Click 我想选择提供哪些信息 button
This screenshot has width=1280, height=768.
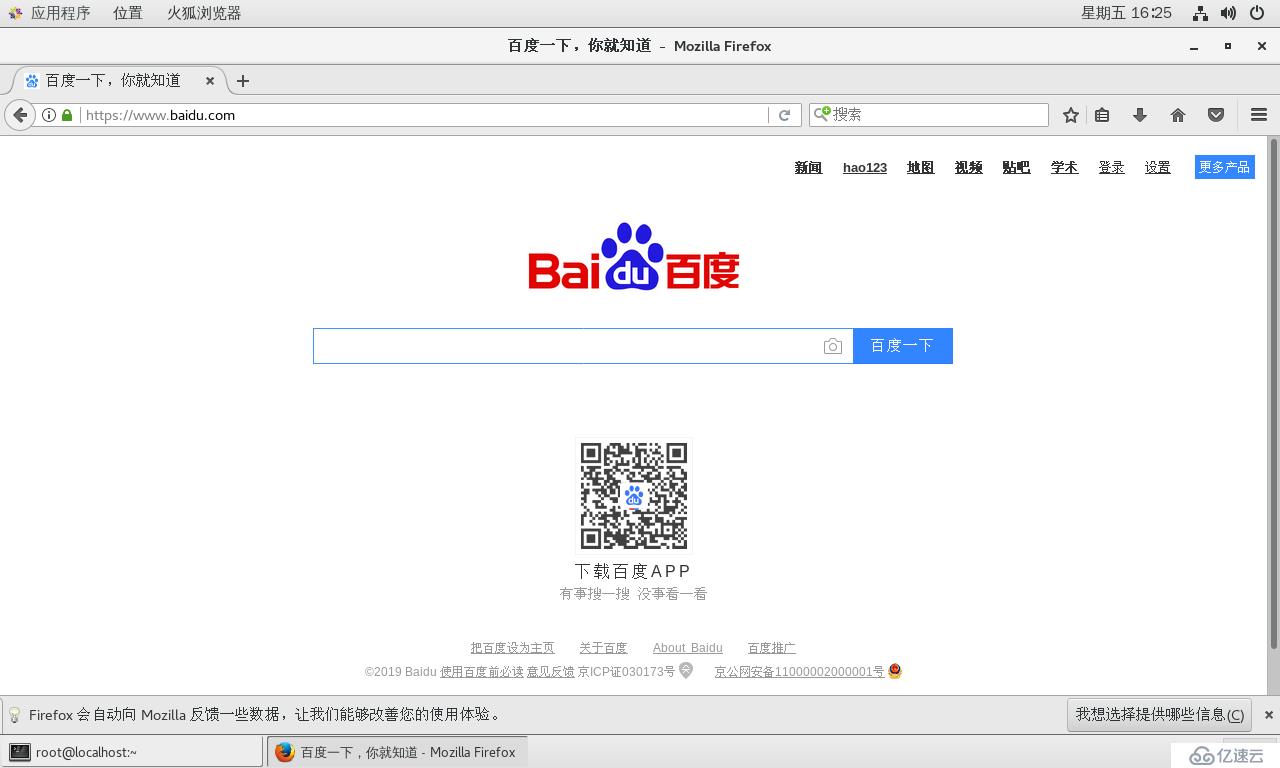click(1160, 715)
